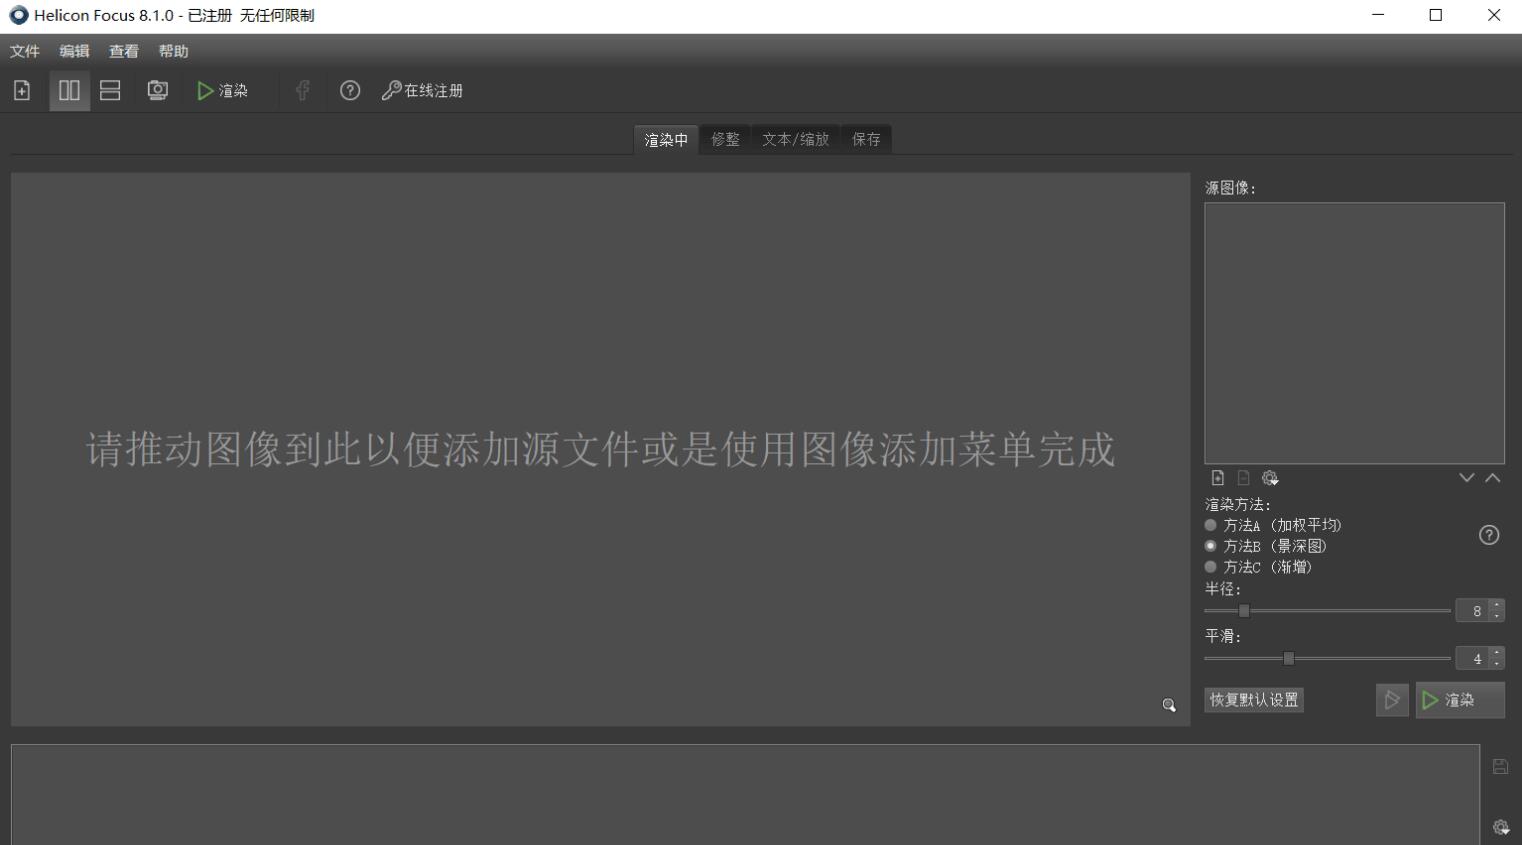The image size is (1522, 845).
Task: Increase the 半径 value using the up stepper
Action: pyautogui.click(x=1496, y=604)
